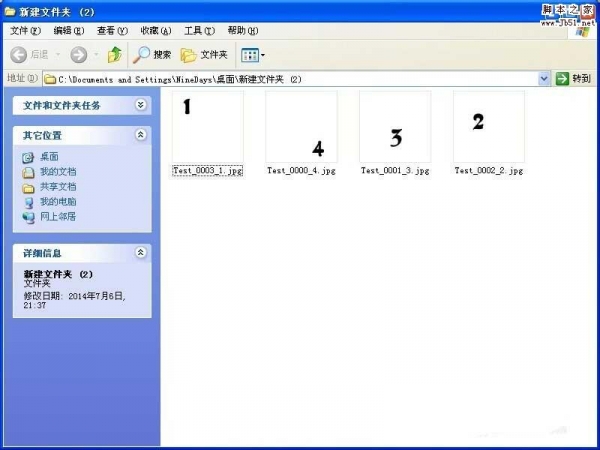Collapse the Details panel
This screenshot has width=600, height=450.
[141, 253]
